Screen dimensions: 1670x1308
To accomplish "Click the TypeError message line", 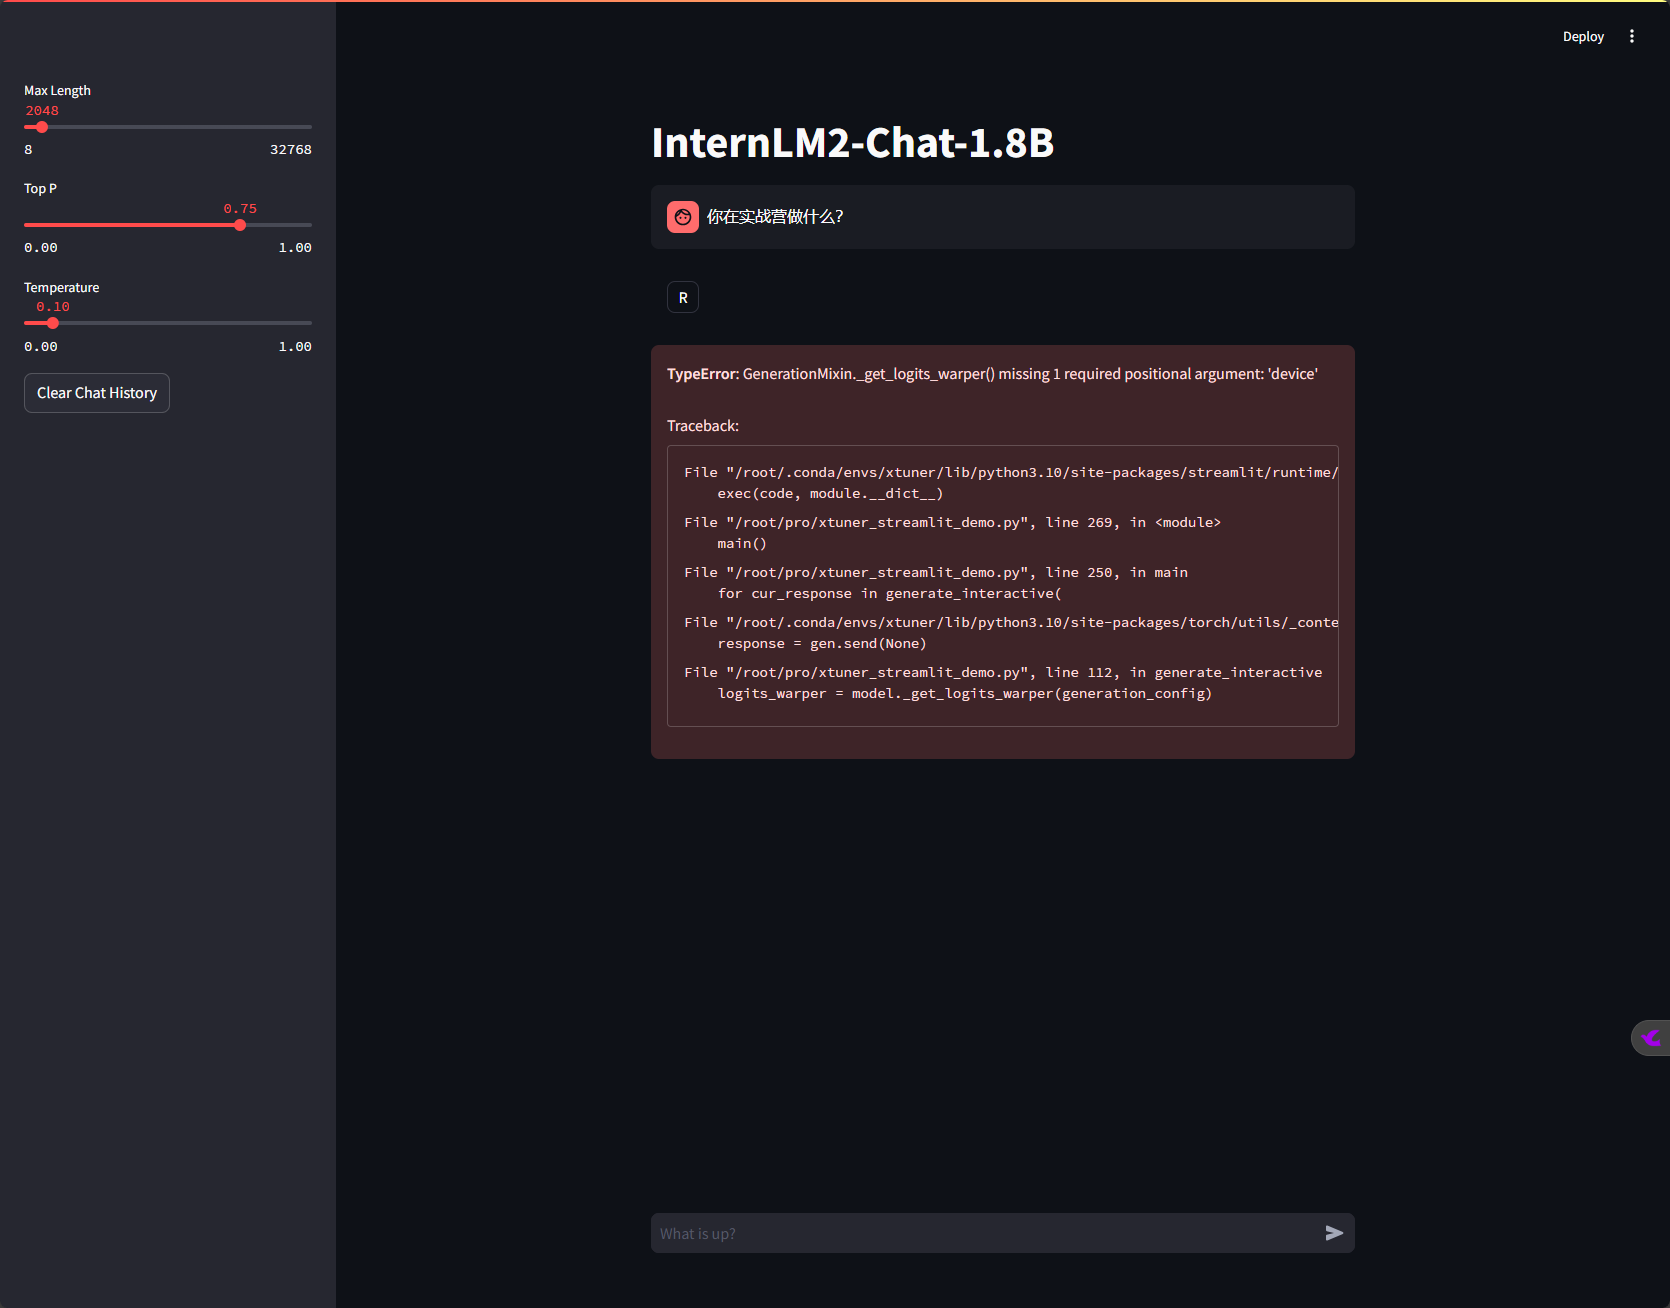I will coord(992,374).
